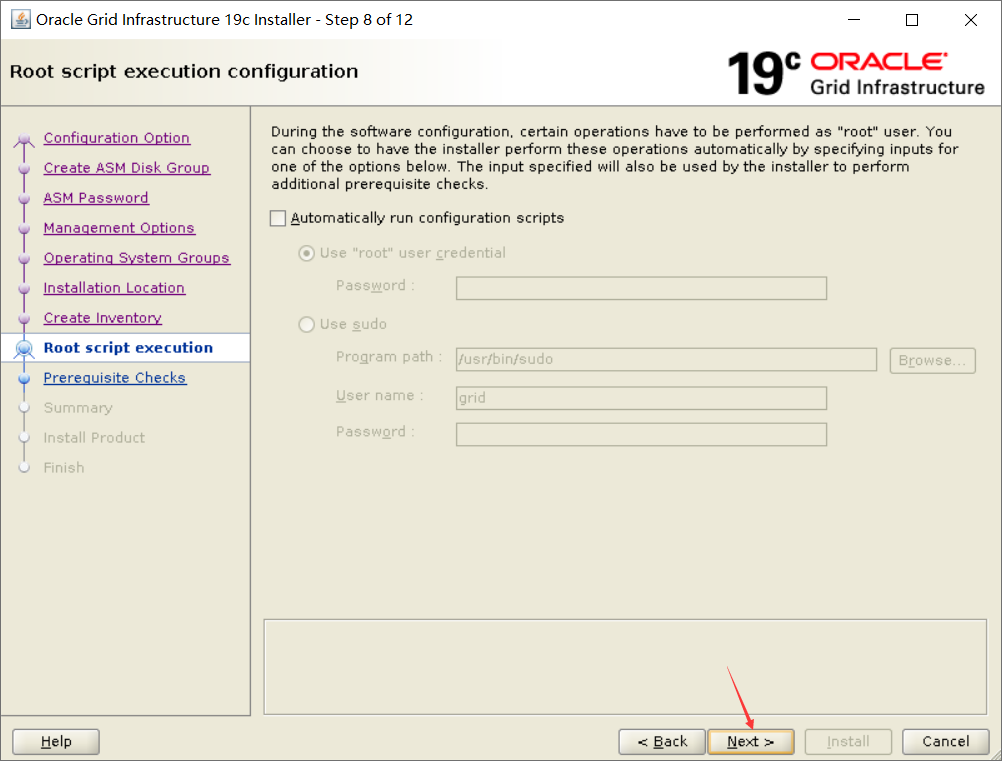This screenshot has width=1002, height=761.
Task: Select Use "root" user credential radio button
Action: pos(307,254)
